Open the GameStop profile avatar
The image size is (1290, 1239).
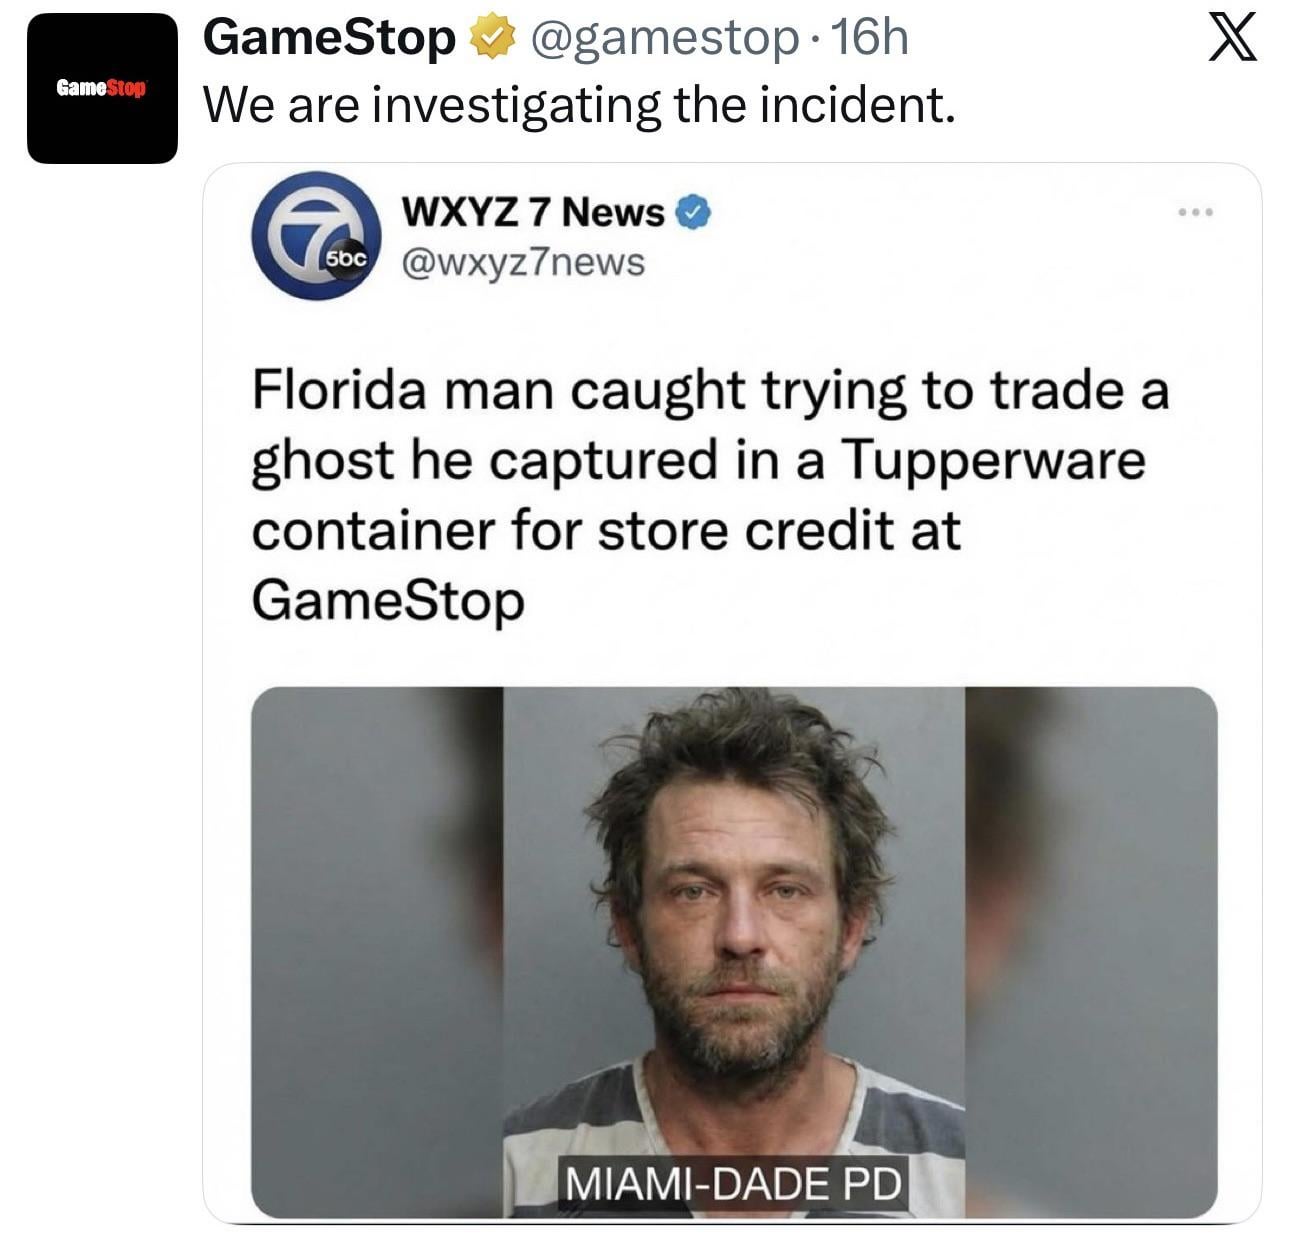pos(102,88)
